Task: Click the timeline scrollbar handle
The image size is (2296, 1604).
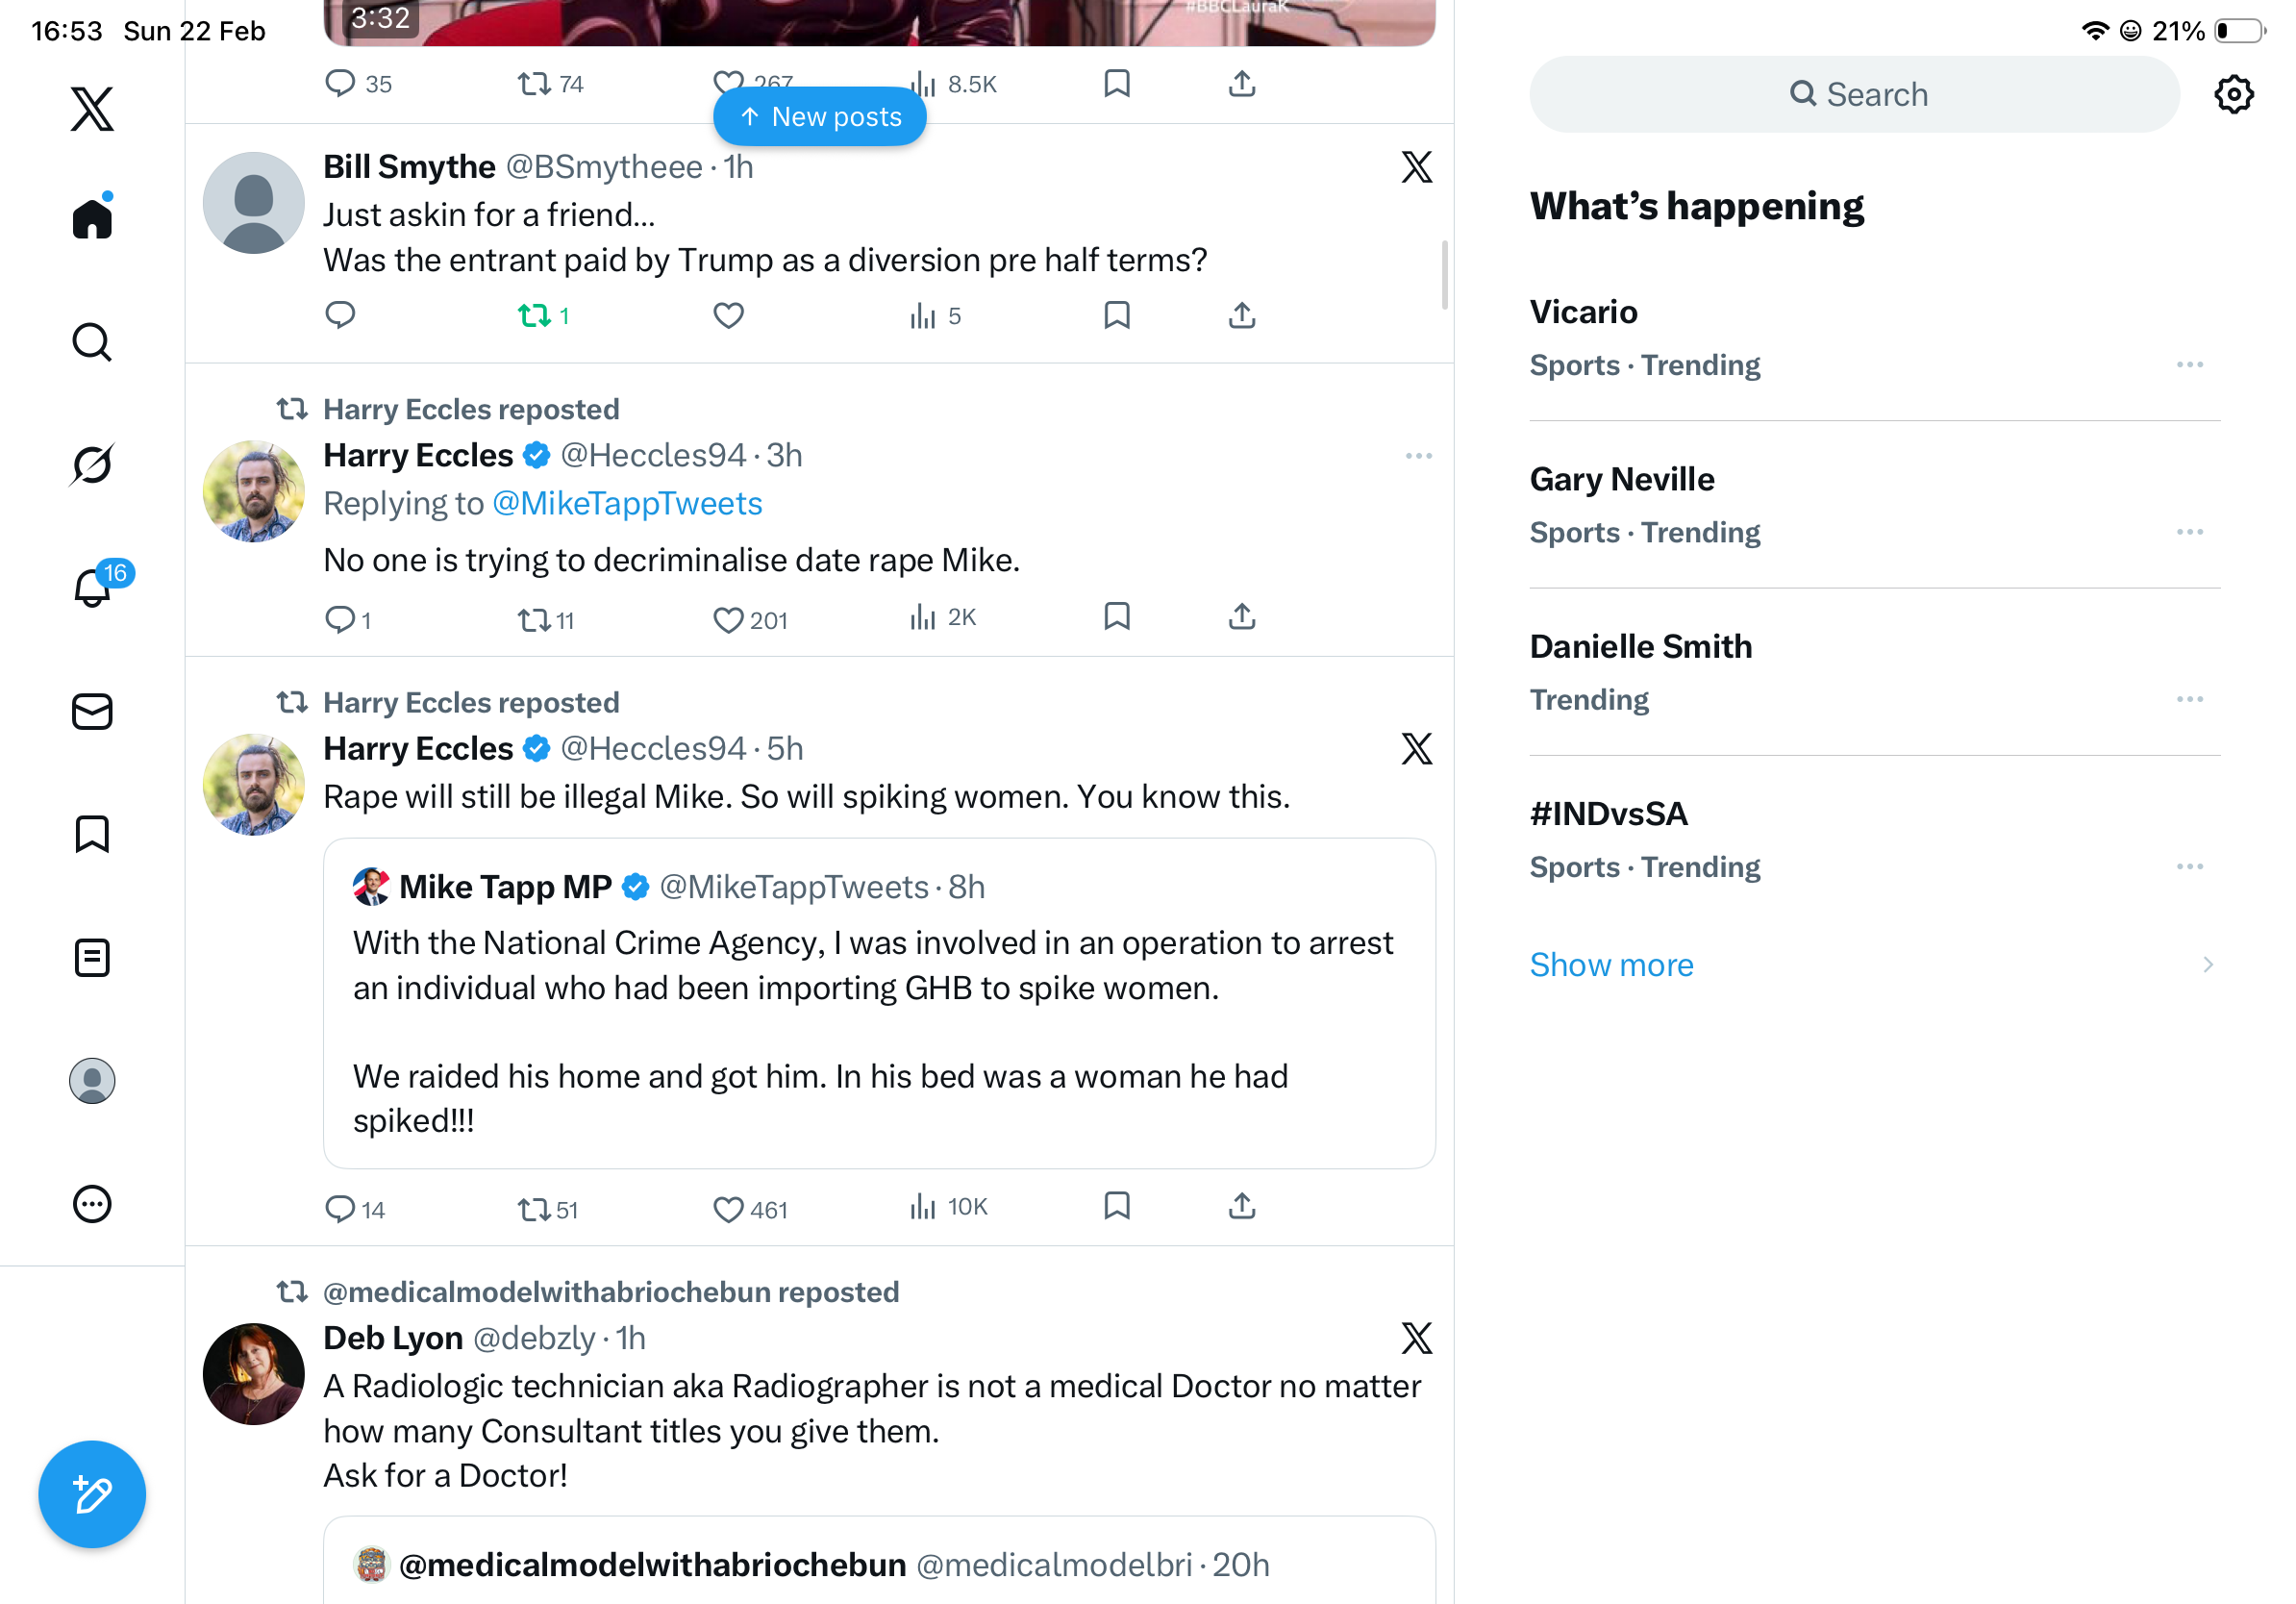Action: (1444, 275)
